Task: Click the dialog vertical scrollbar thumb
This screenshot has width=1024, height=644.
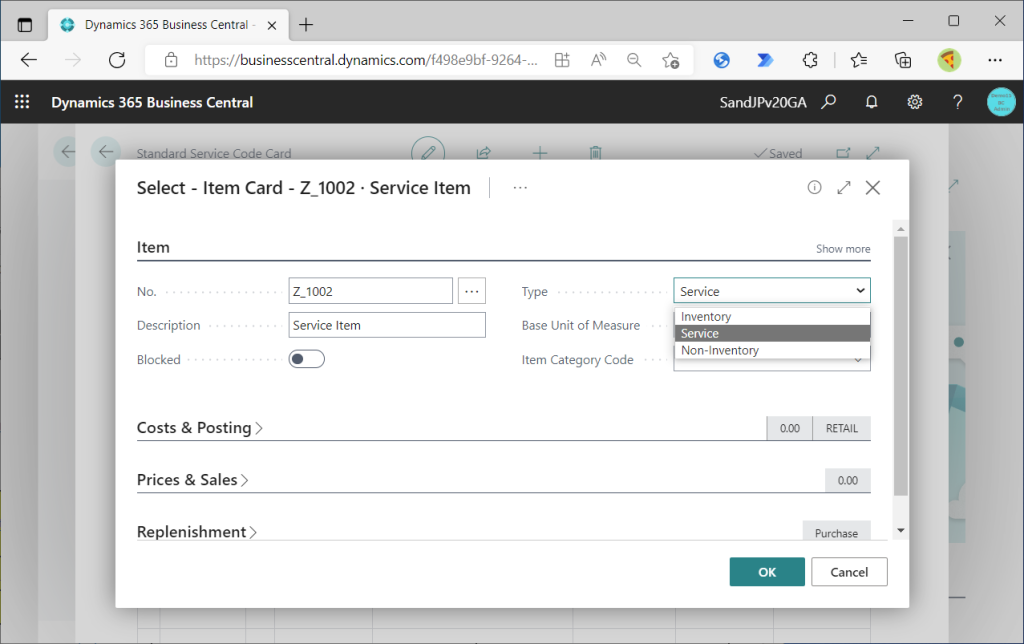Action: click(901, 366)
